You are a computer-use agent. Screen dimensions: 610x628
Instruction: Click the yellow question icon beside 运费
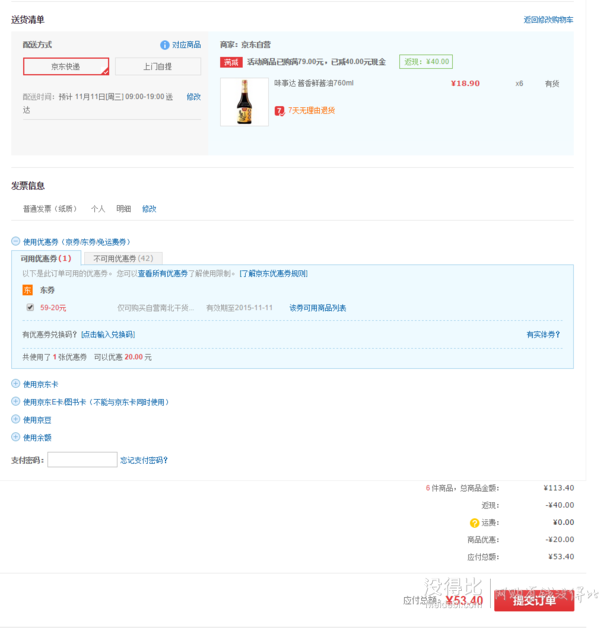coord(474,523)
